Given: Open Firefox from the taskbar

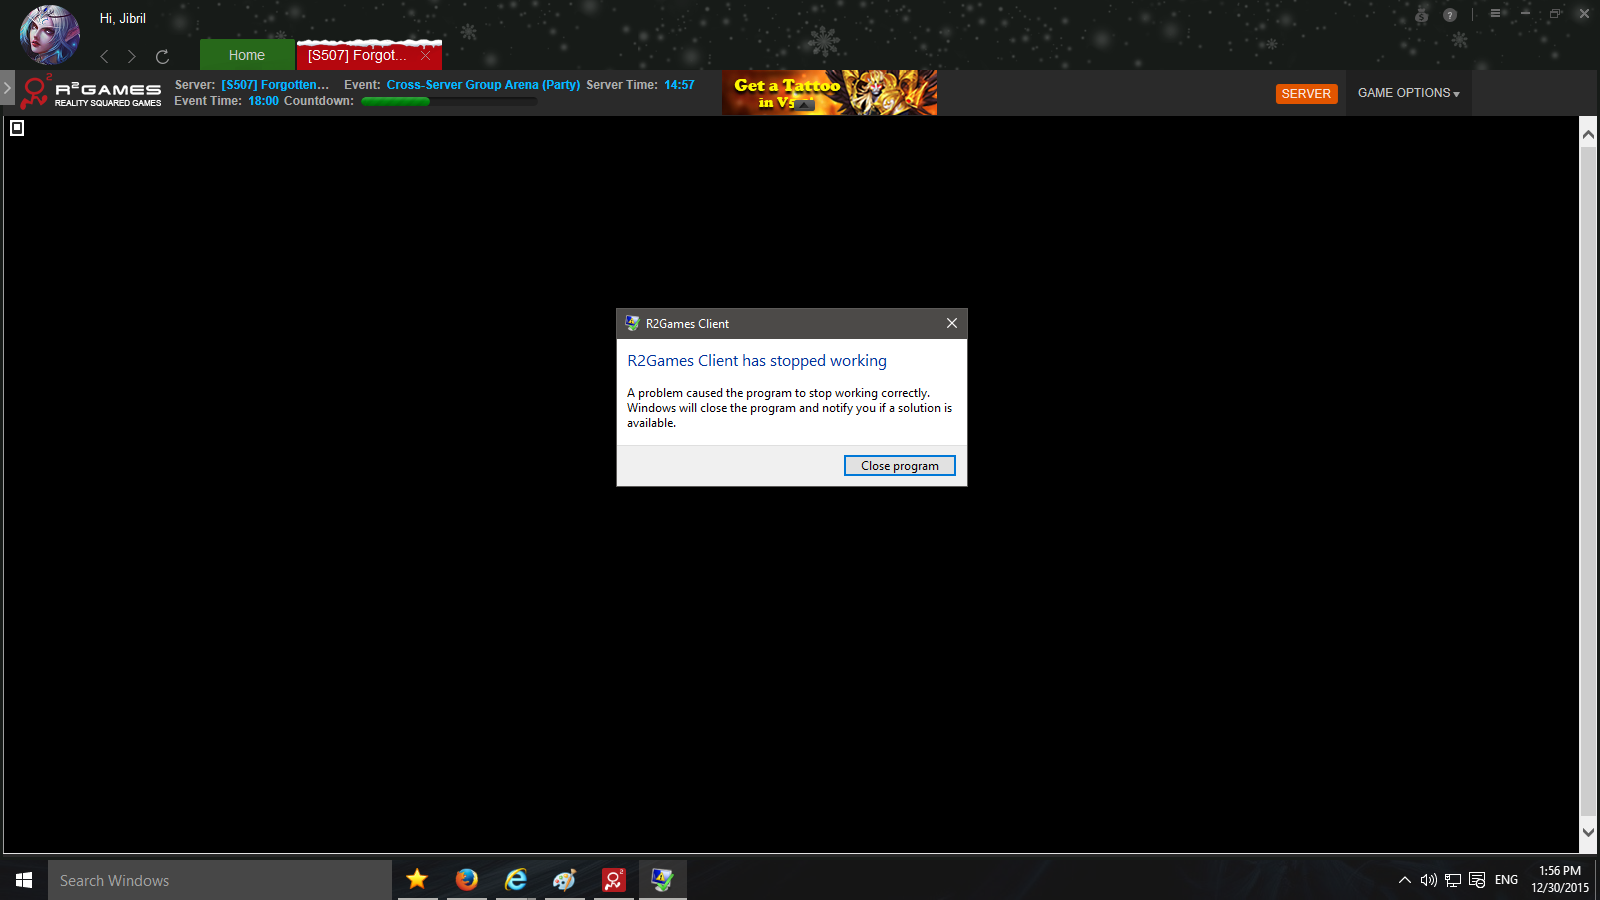Looking at the screenshot, I should point(466,880).
